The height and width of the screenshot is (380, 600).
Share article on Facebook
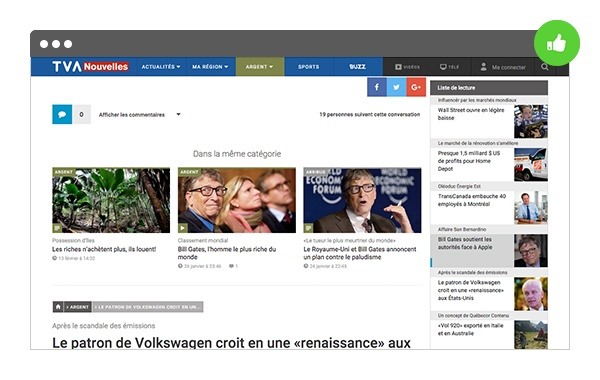(377, 87)
